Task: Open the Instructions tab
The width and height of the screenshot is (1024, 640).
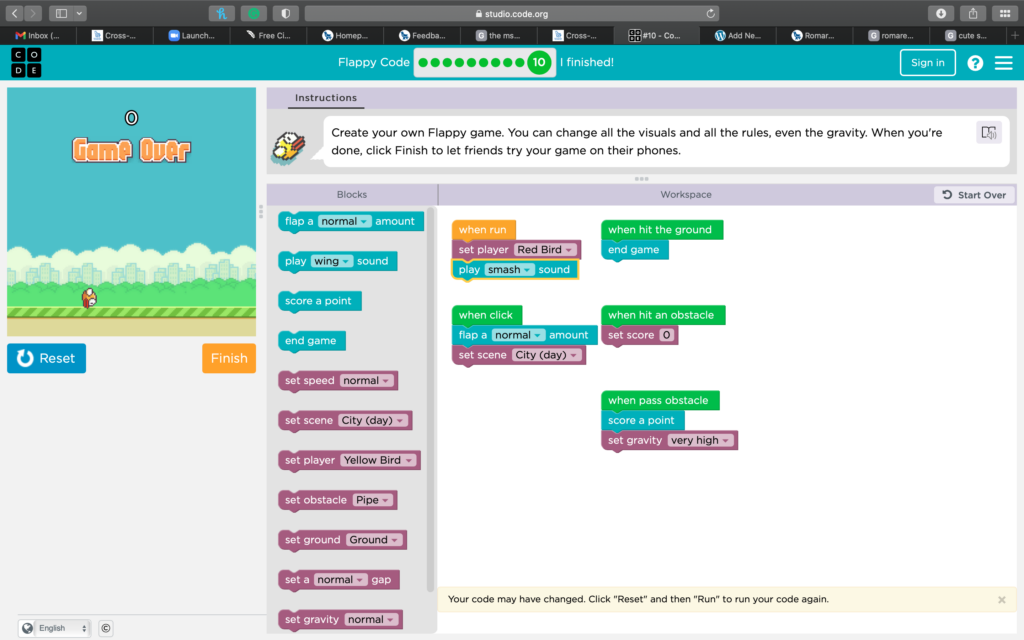Action: point(326,98)
